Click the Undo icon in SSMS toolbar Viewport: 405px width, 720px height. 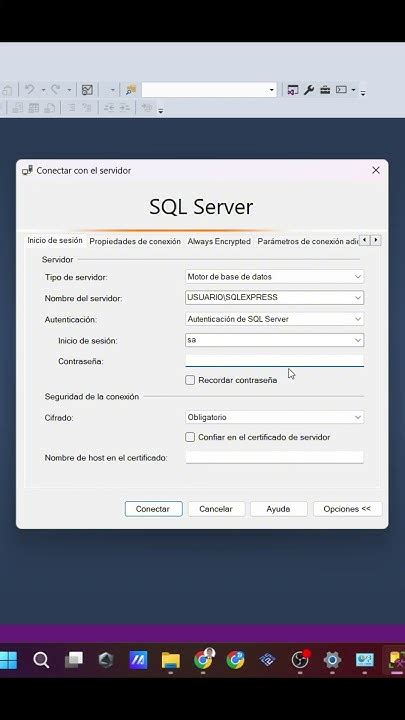coord(30,90)
